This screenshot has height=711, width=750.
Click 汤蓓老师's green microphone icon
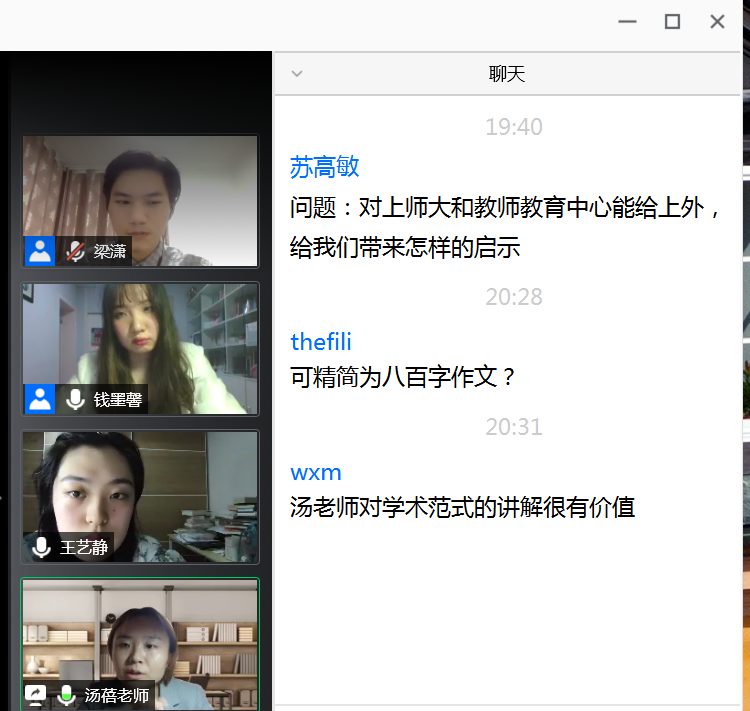[67, 695]
